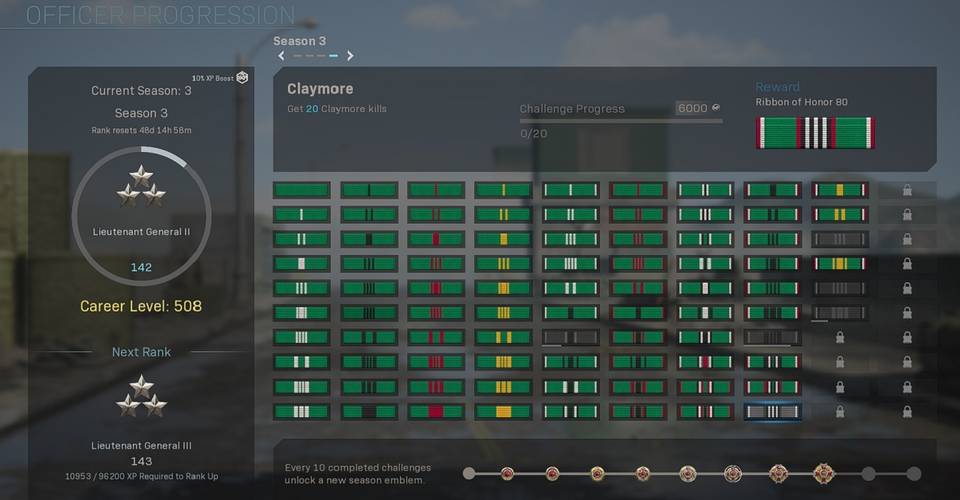Click the Lieutenant General III next rank emblem
Screen dimensions: 960x500
click(x=140, y=396)
